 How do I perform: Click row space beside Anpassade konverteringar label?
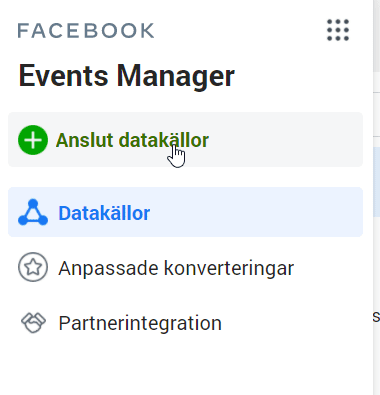[x=328, y=268]
